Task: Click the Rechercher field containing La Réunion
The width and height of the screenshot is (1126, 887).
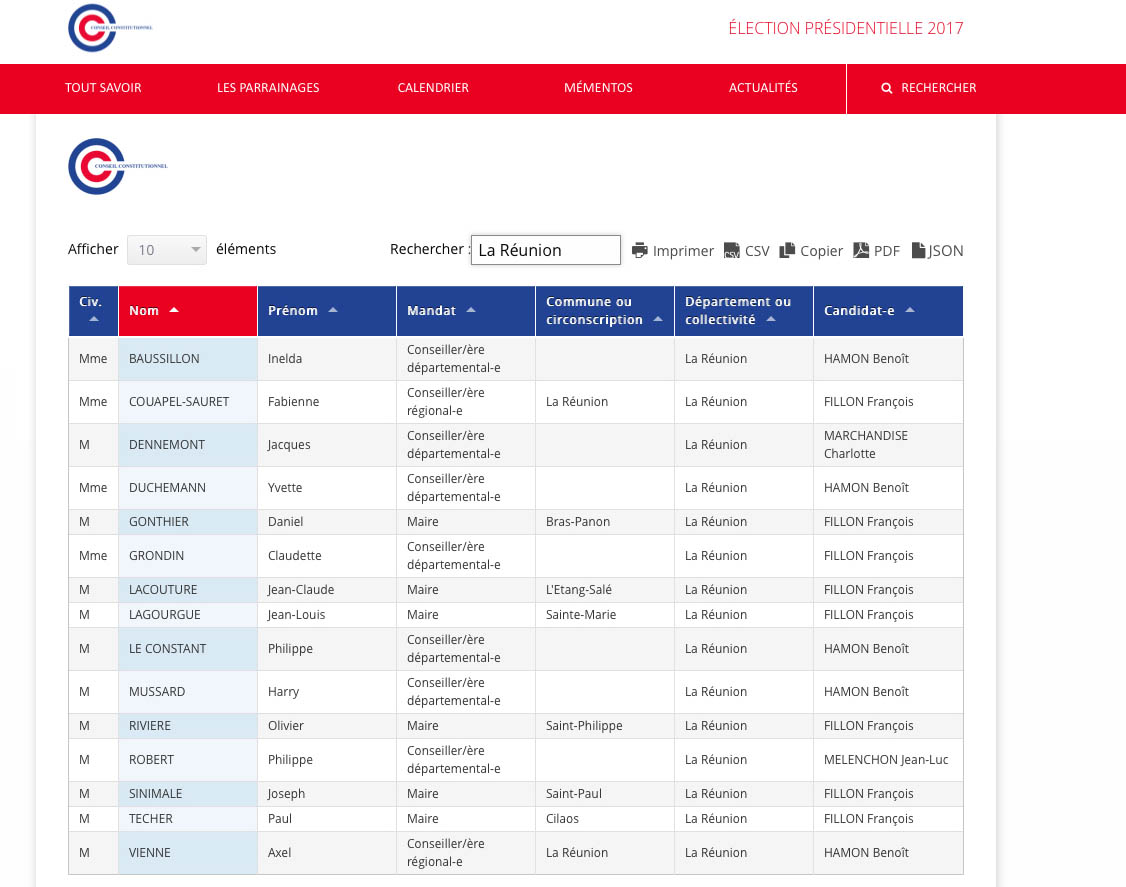Action: point(546,250)
